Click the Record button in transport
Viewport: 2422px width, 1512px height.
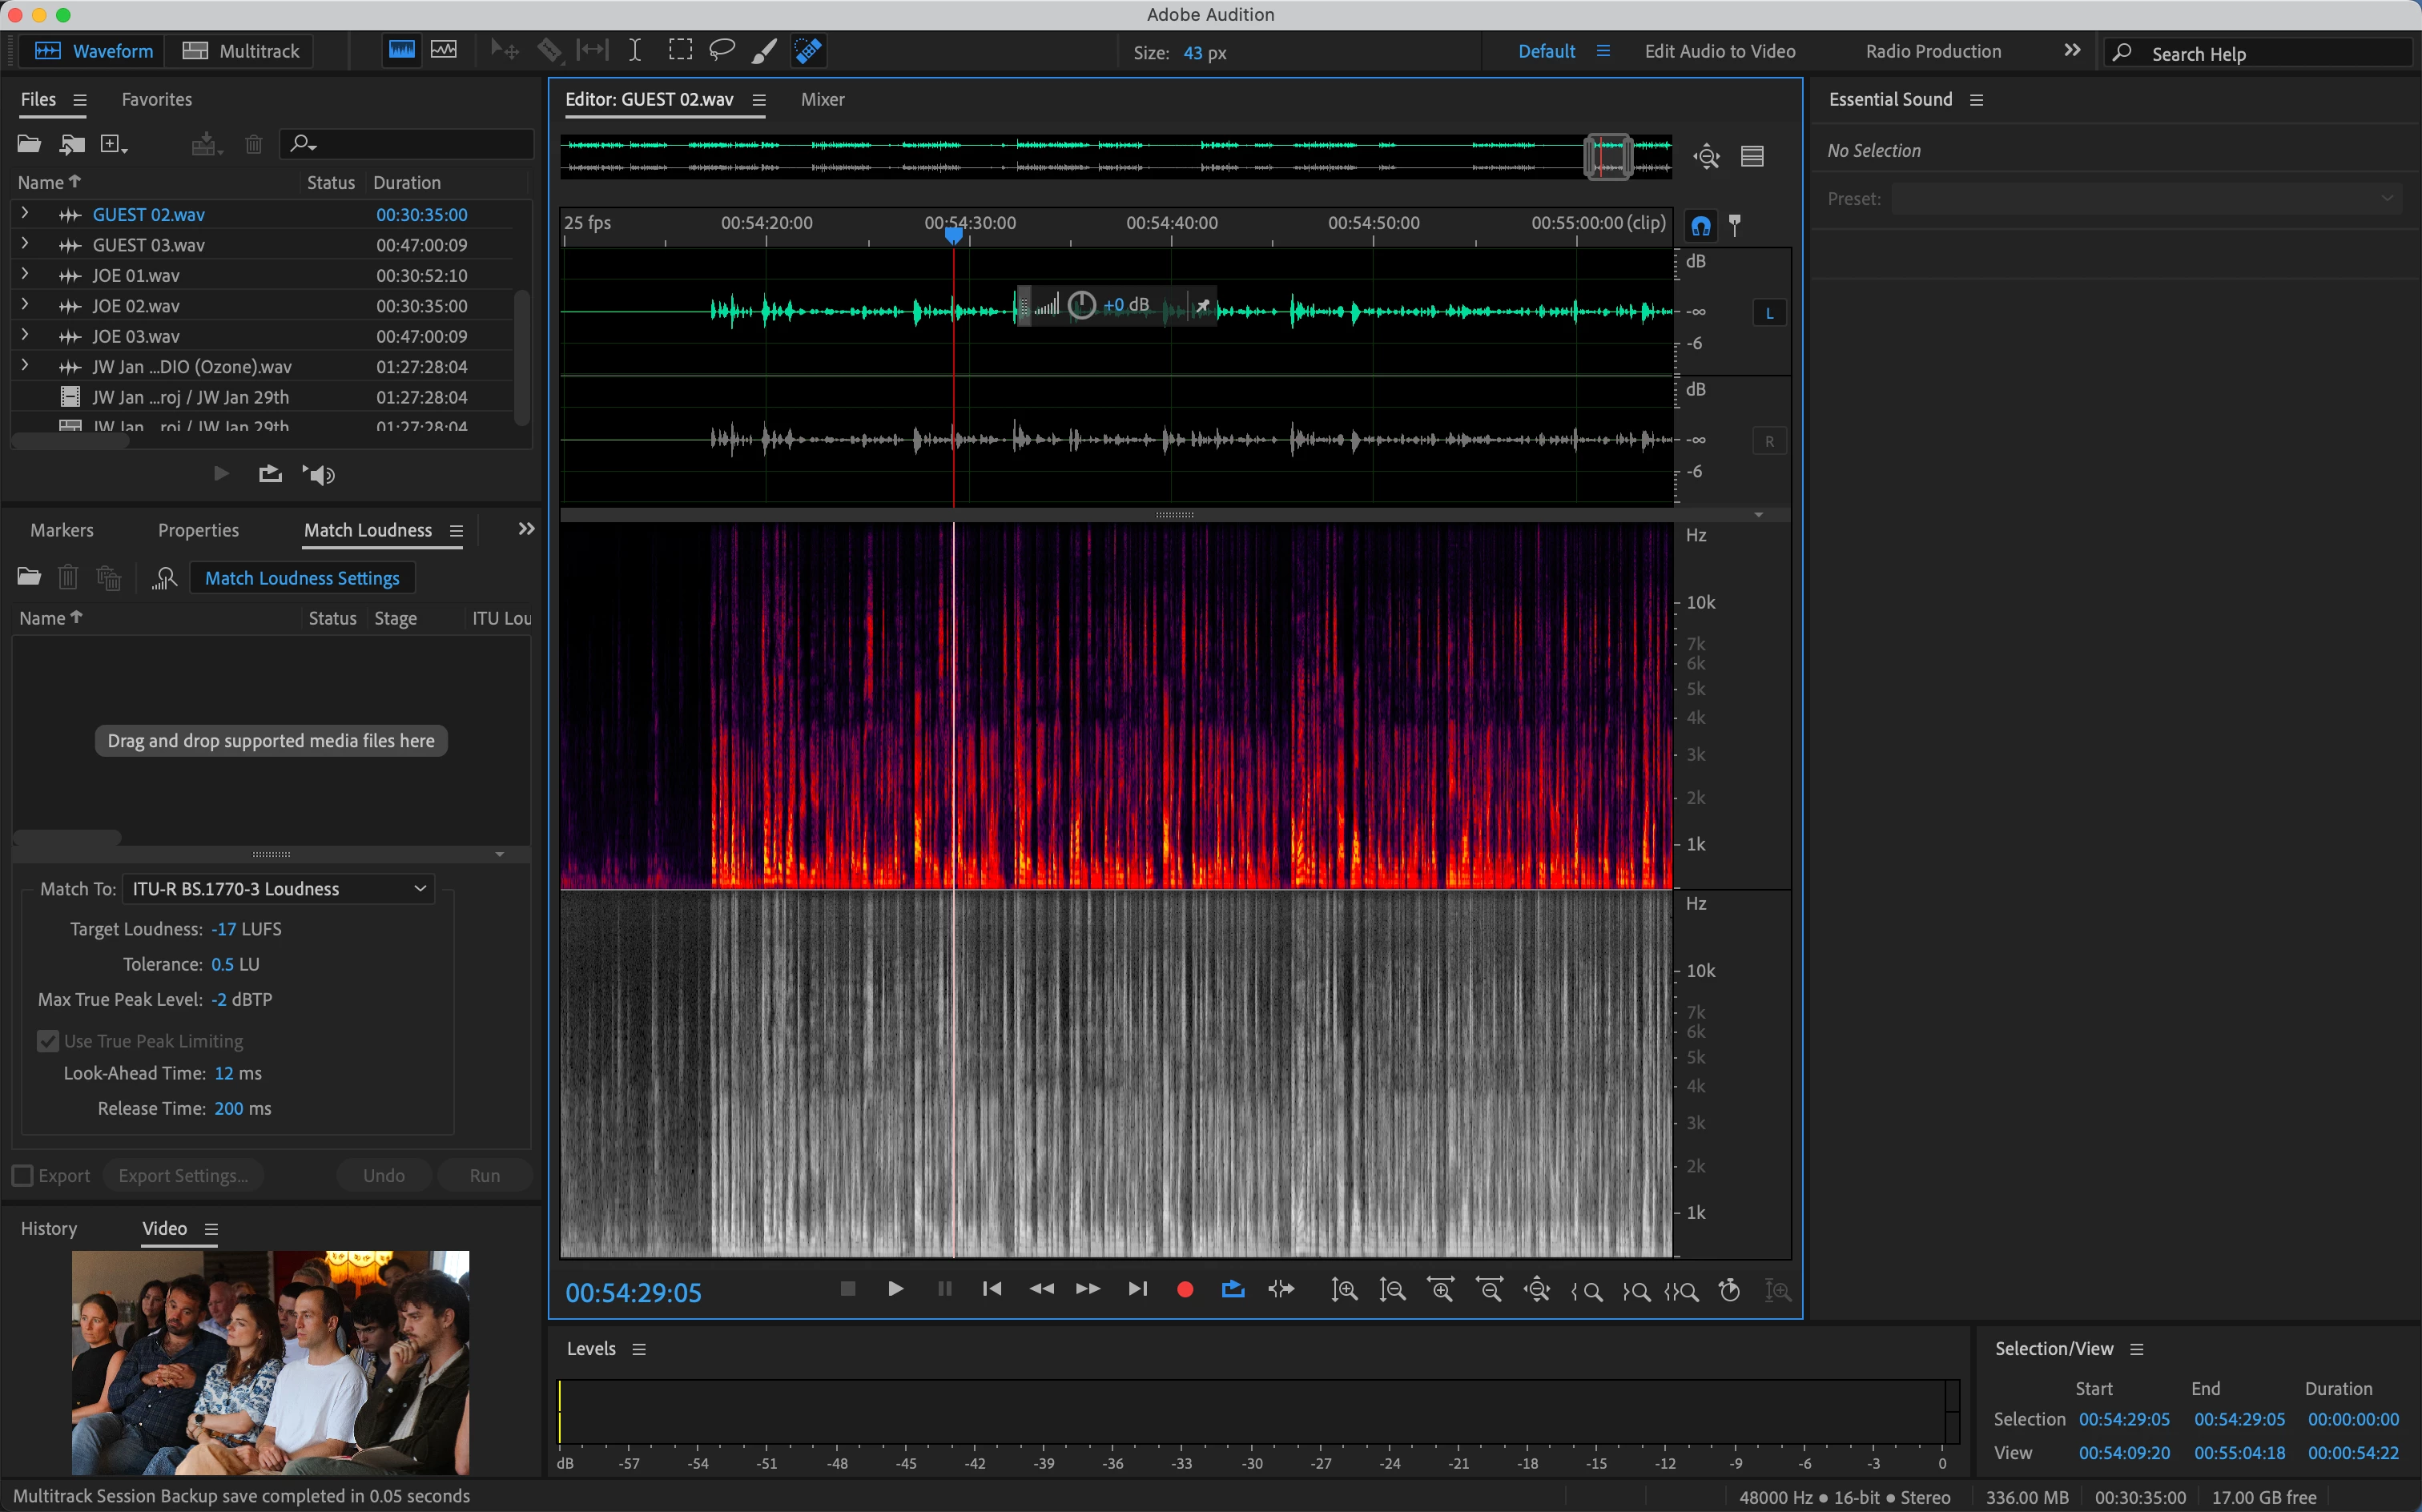tap(1185, 1290)
